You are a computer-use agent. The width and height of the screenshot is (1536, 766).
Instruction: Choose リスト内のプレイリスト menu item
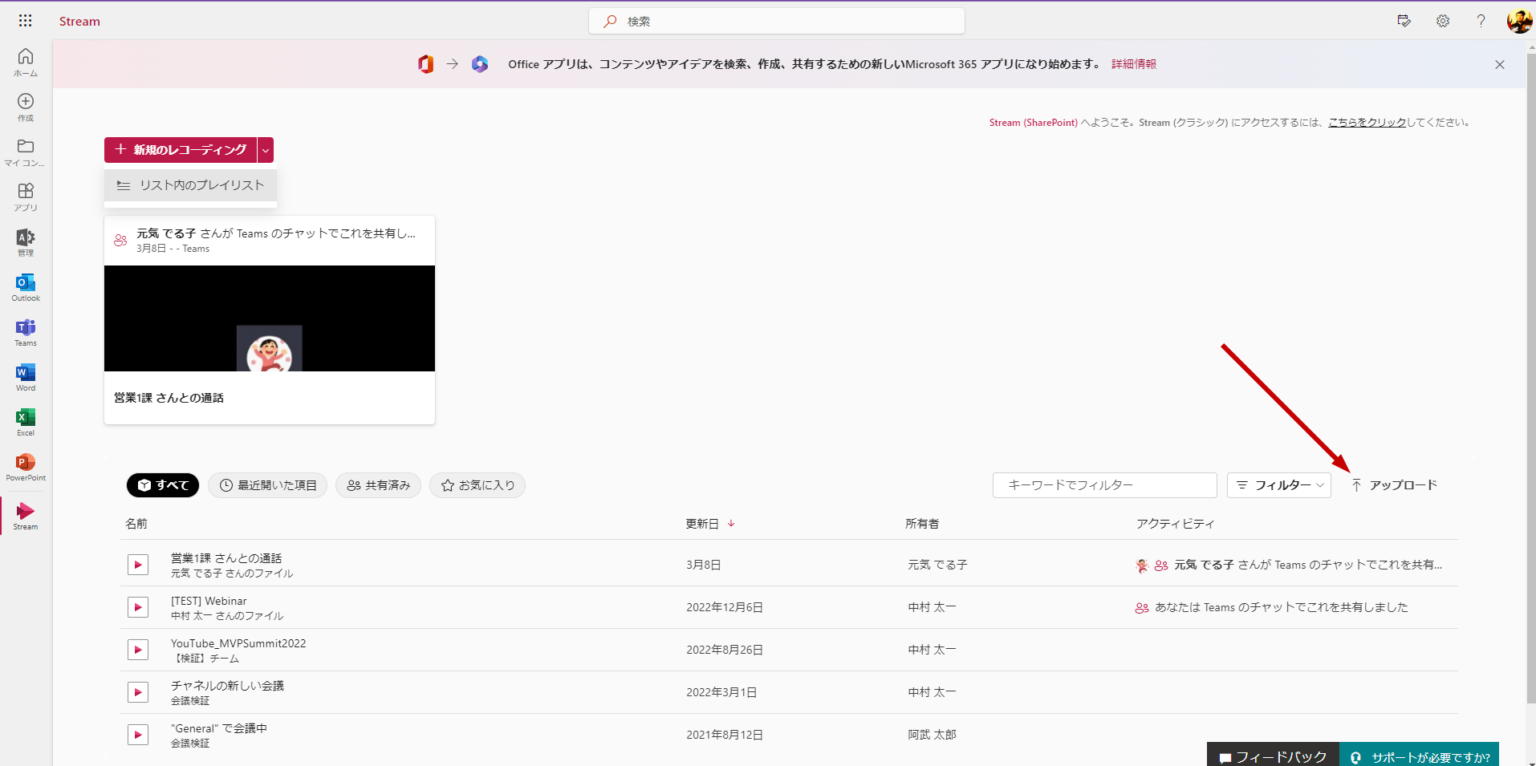click(190, 185)
